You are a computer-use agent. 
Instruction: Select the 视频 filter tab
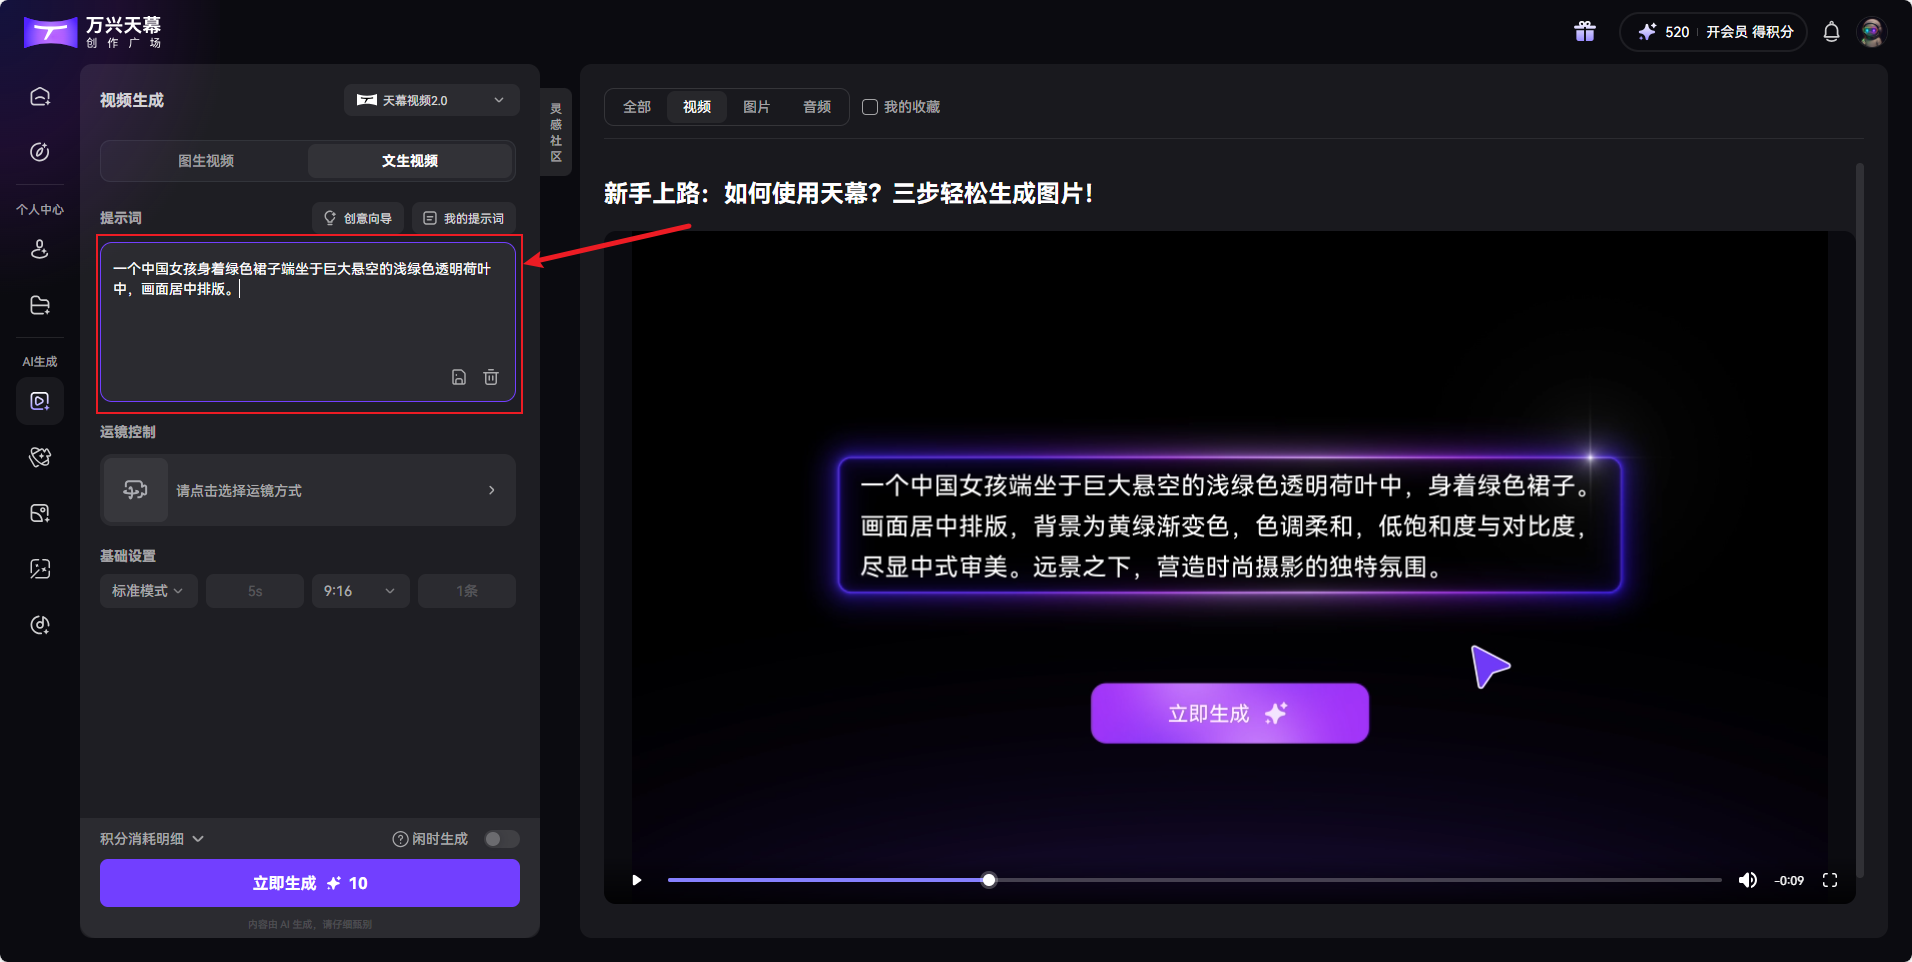(697, 107)
